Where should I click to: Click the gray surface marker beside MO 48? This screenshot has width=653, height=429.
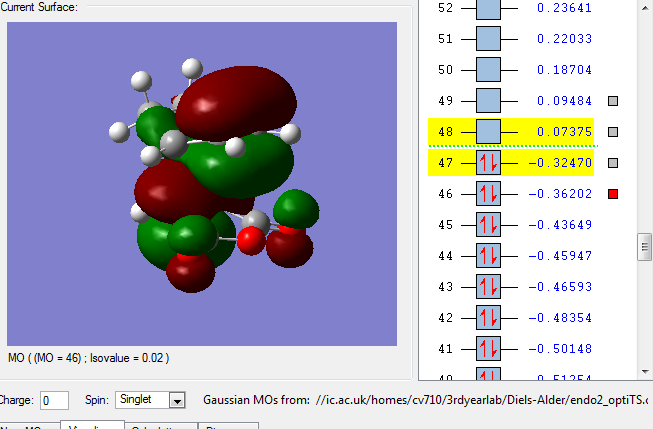coord(613,132)
